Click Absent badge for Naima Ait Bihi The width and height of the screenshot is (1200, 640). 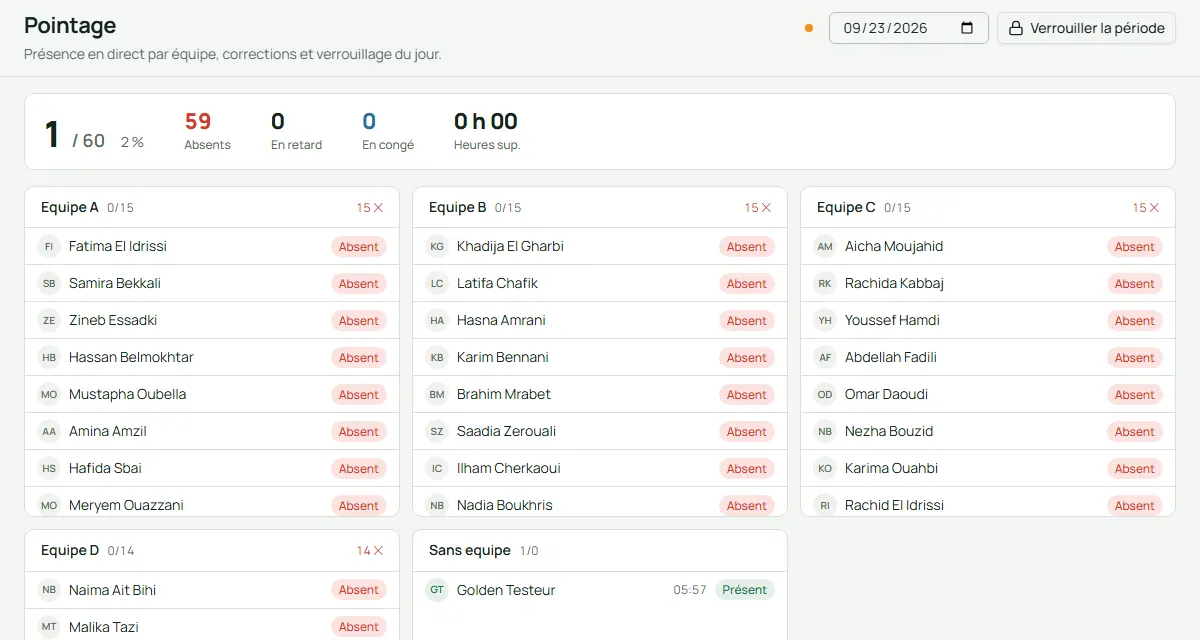(359, 590)
